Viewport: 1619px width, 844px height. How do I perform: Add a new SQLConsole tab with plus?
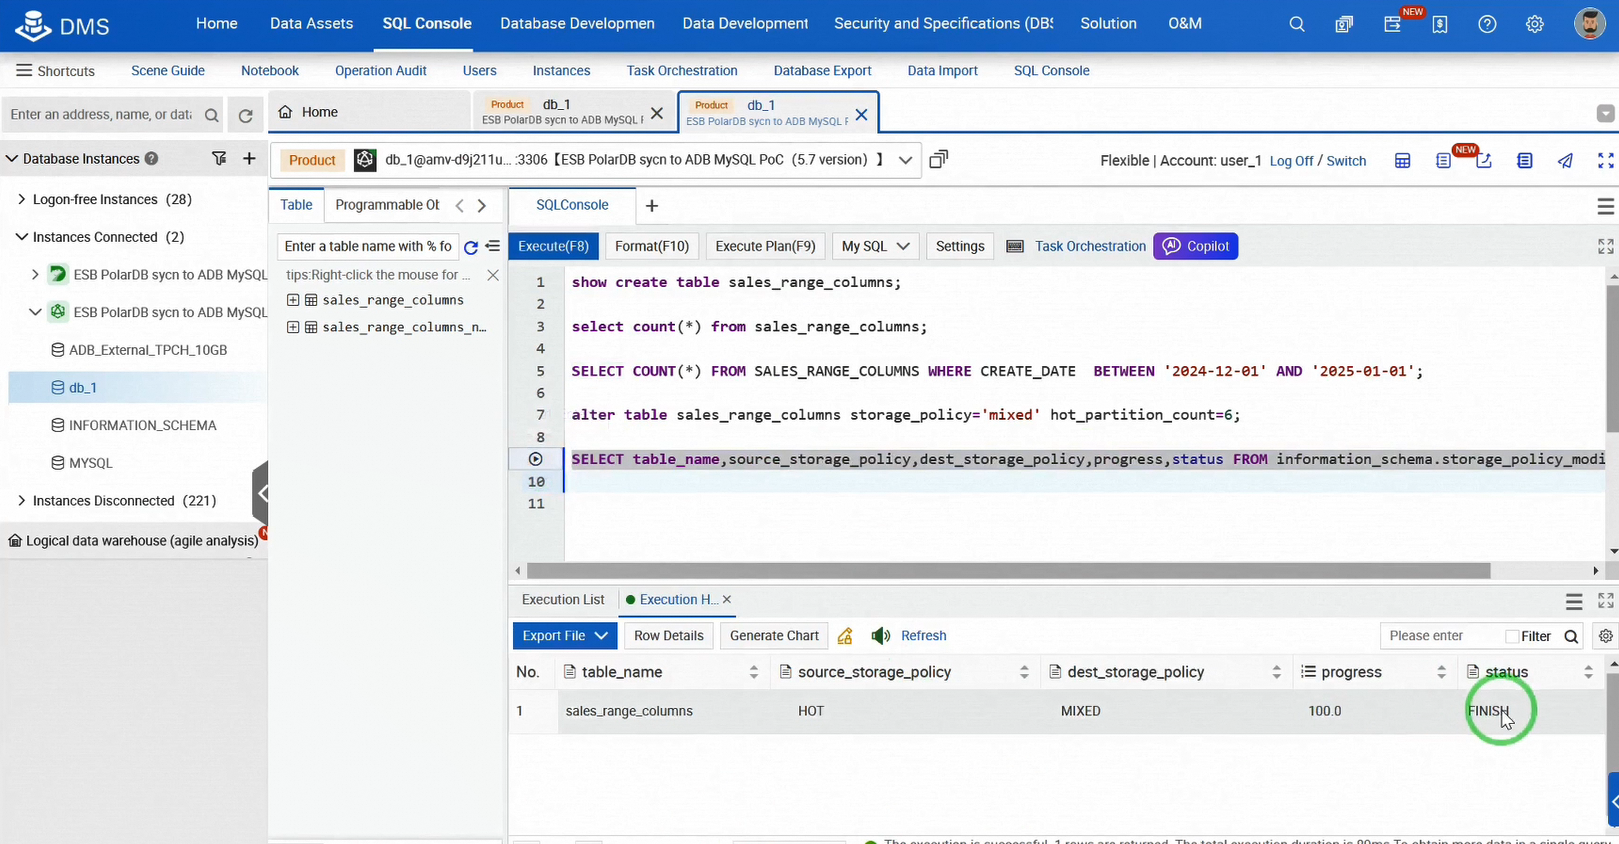[652, 206]
